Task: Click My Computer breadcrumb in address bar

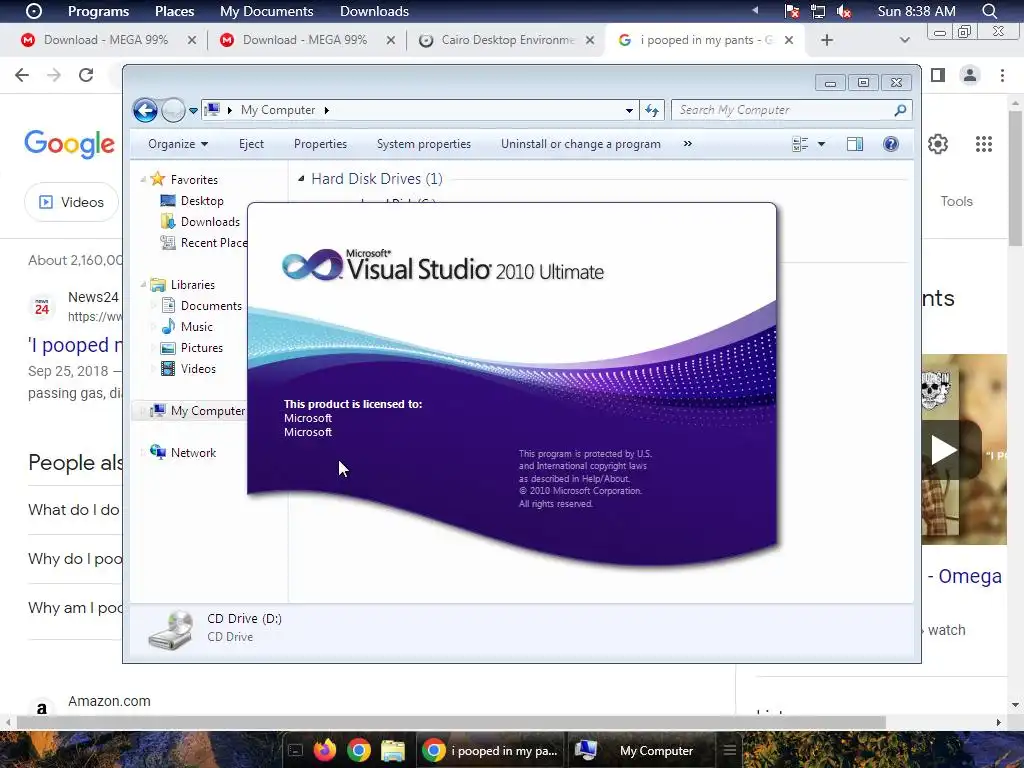Action: point(278,110)
